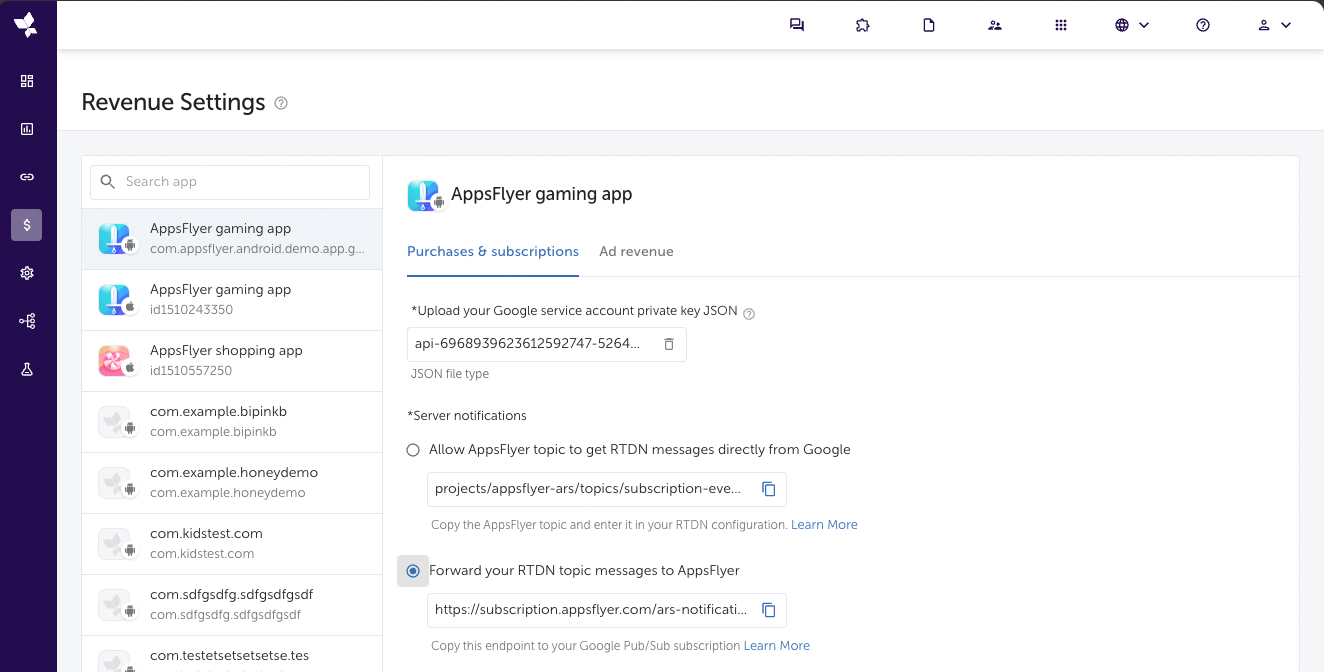Click the uploaded api-6968939623612592747 file name
This screenshot has height=672, width=1326.
point(527,344)
